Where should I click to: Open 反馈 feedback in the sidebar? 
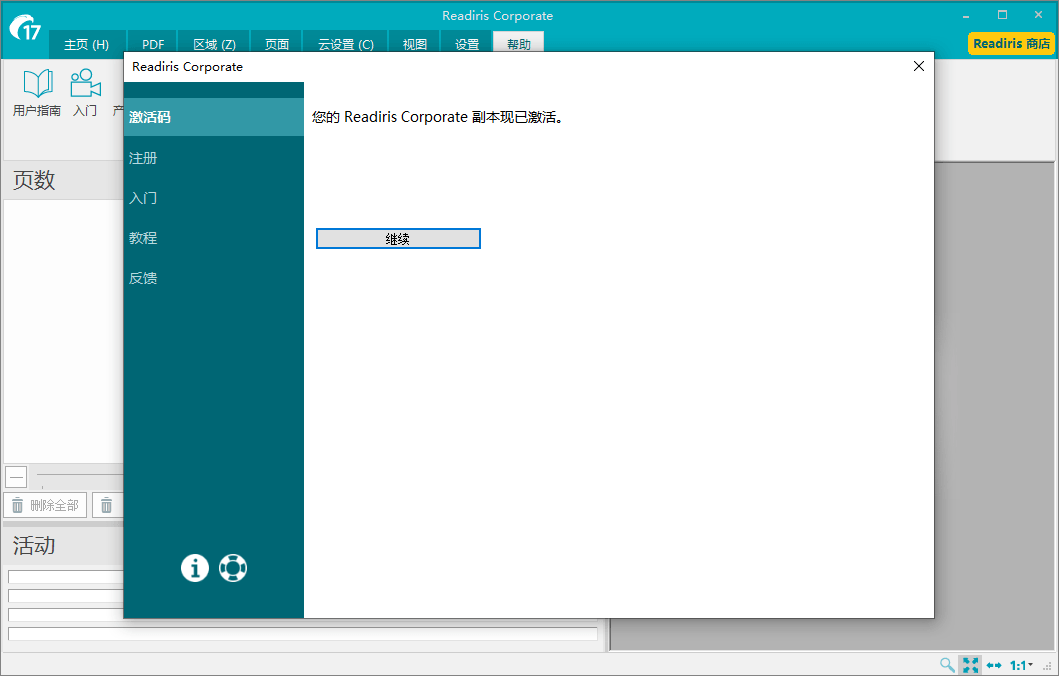[143, 278]
